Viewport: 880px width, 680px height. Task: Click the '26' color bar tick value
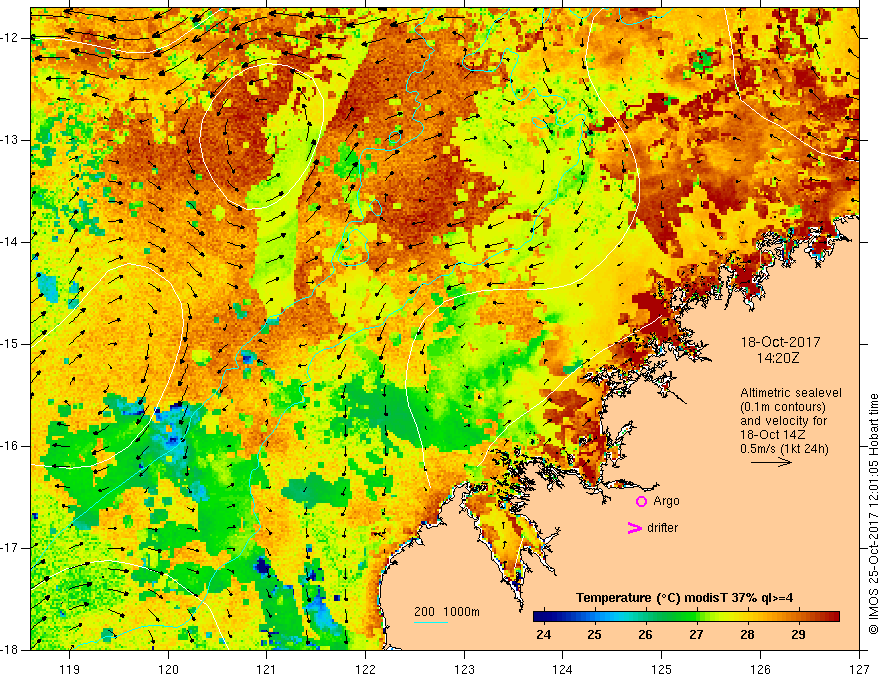click(645, 635)
